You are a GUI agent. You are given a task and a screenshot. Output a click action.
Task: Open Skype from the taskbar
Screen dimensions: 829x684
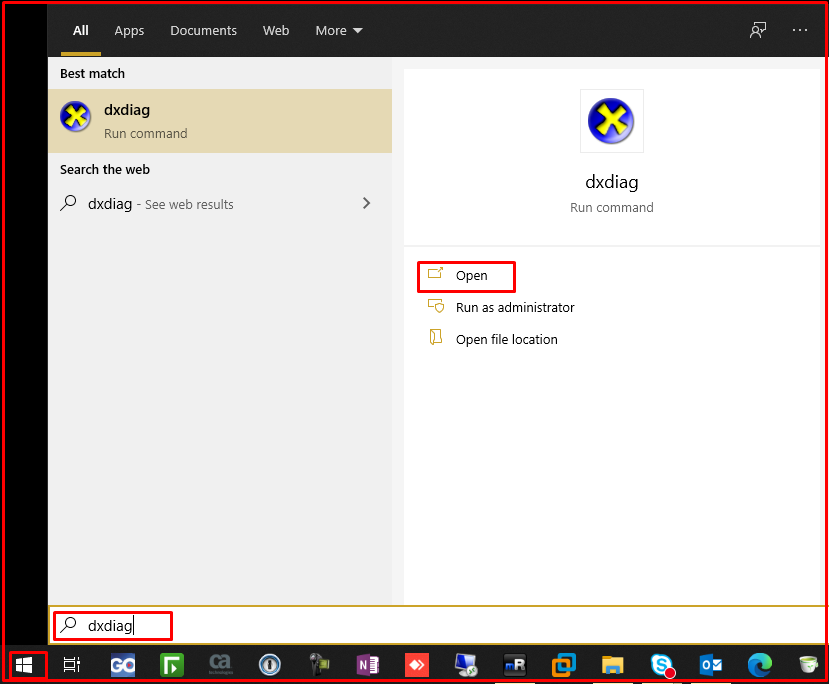point(662,665)
